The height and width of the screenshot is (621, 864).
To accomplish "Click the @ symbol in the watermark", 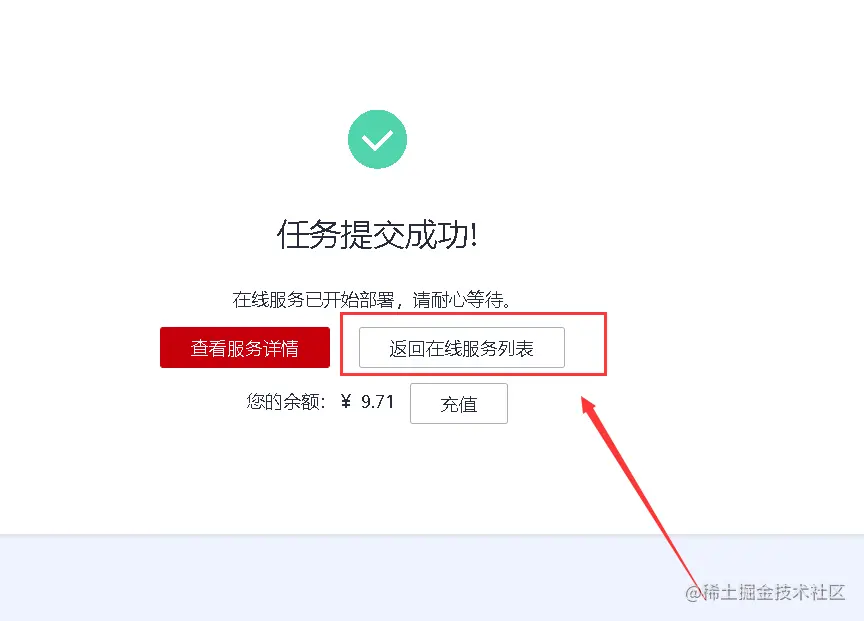I will [693, 593].
